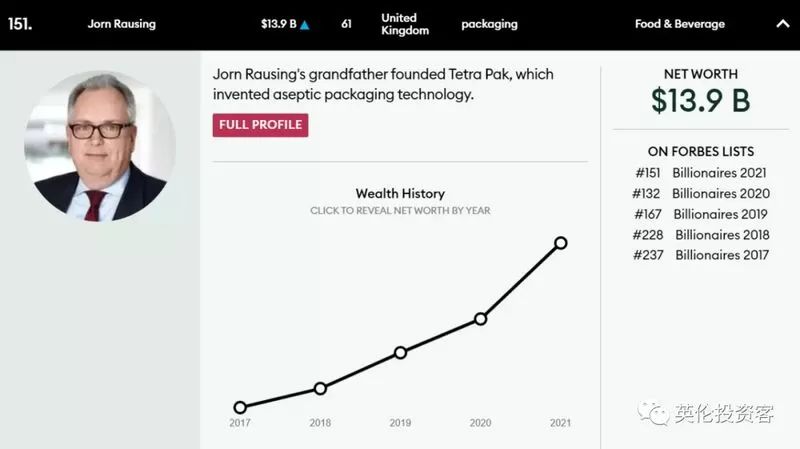The width and height of the screenshot is (800, 449).
Task: Reveal the 2017 net worth data point
Action: coord(240,407)
